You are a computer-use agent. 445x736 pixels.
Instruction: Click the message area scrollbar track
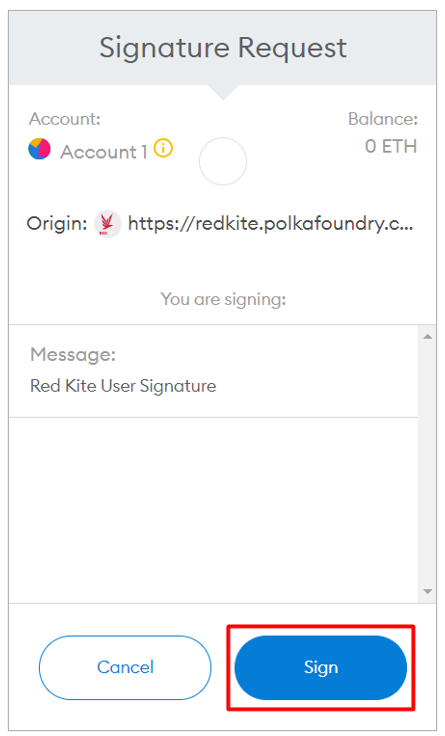(x=427, y=464)
